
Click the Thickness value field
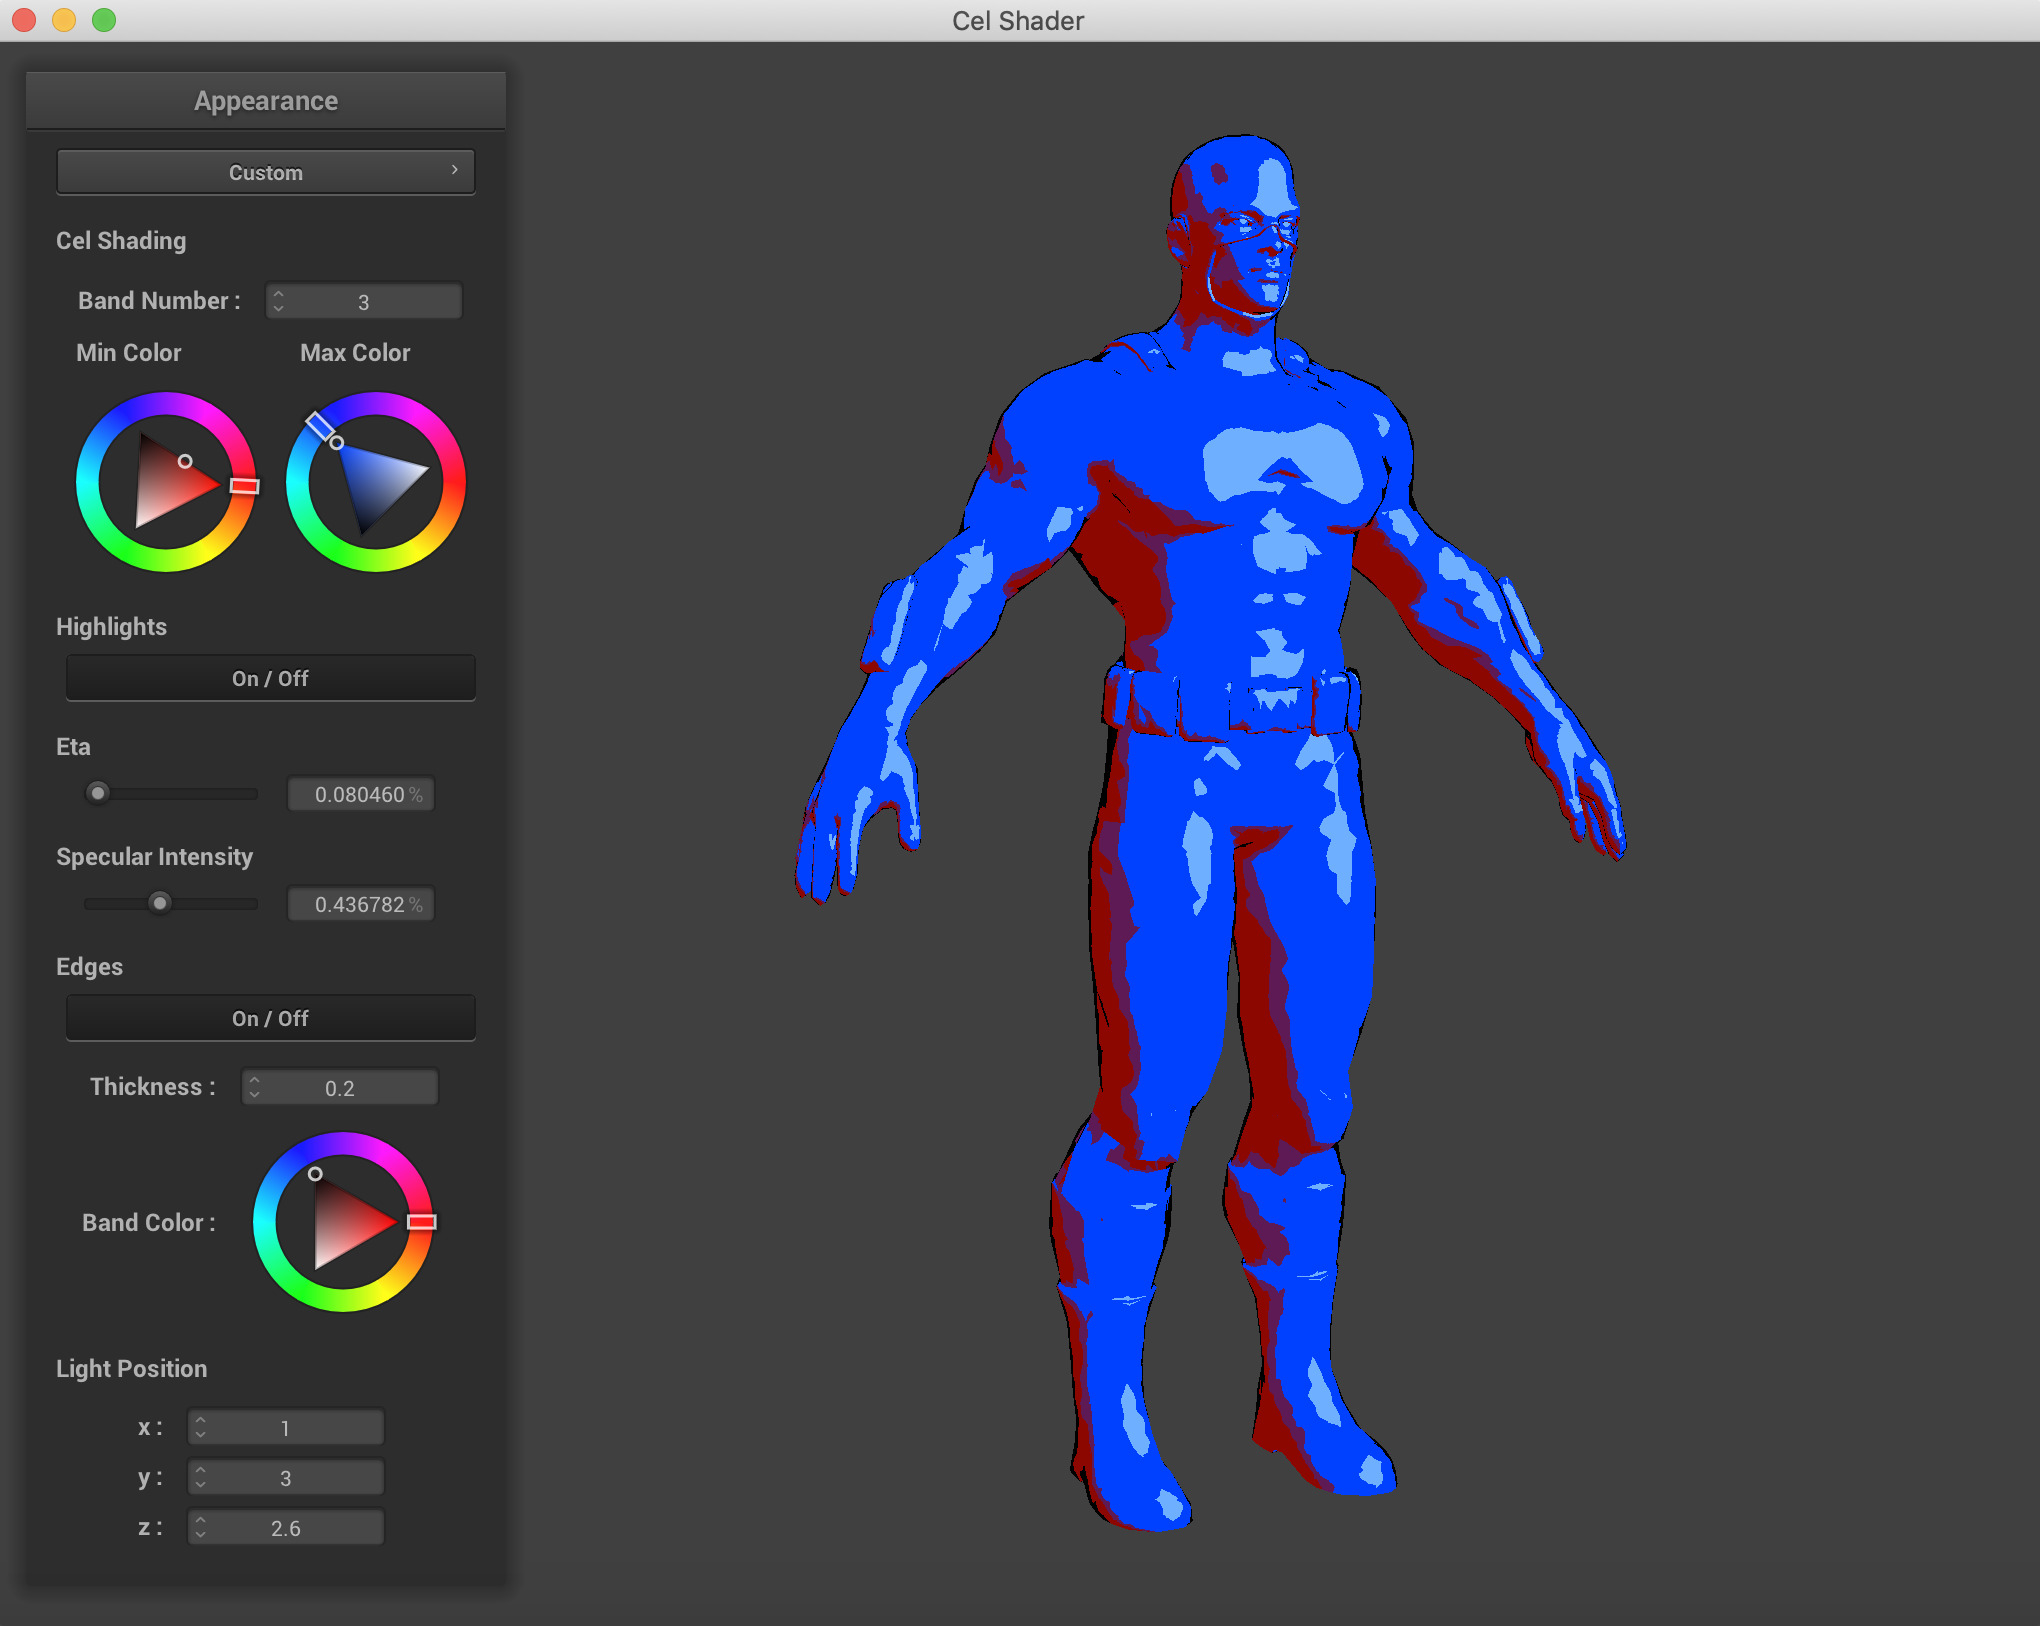(340, 1087)
